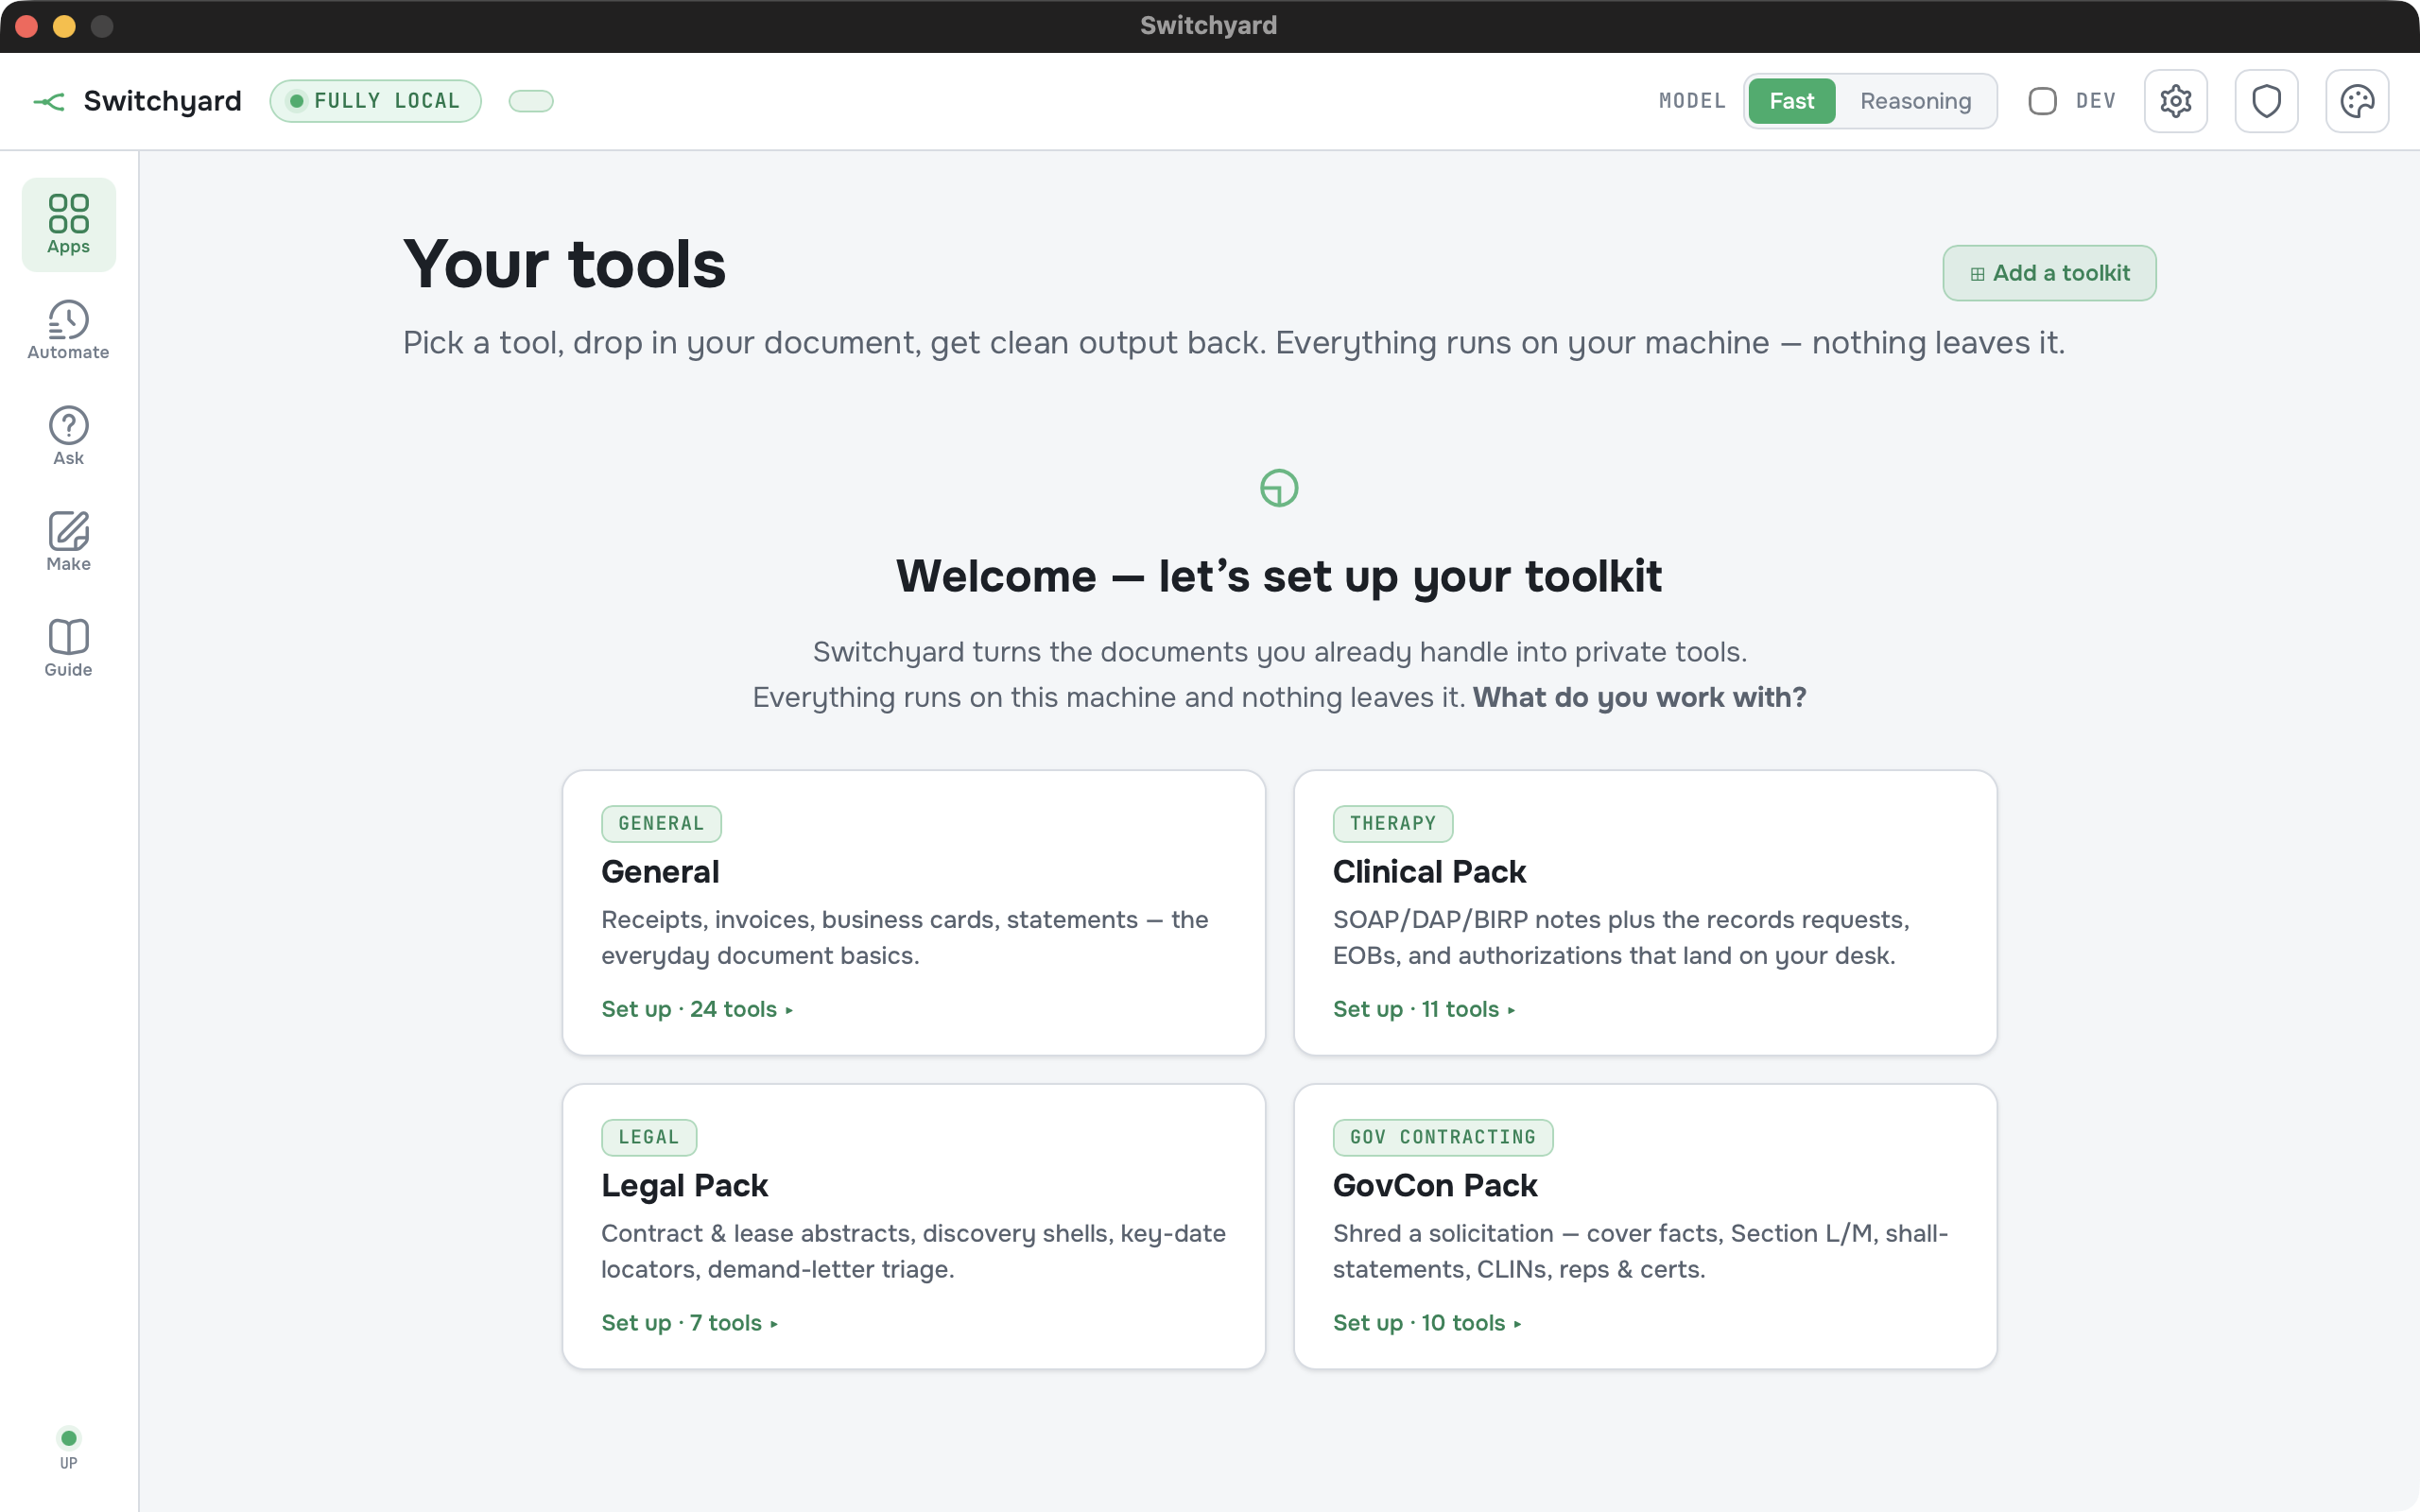Click the settings gear icon
The width and height of the screenshot is (2420, 1512).
click(2175, 101)
